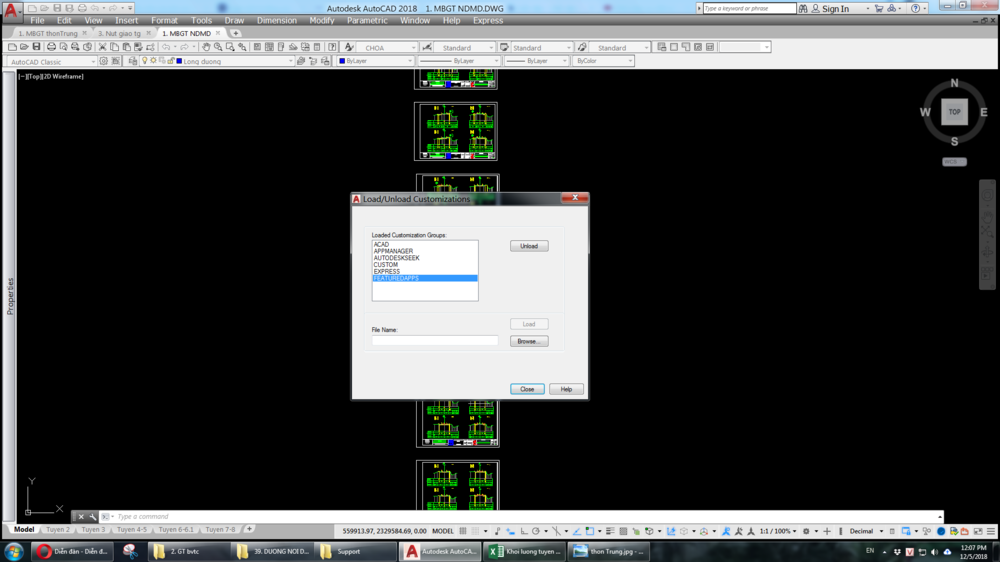Select the Zoom Realtime magnifier icon
1000x562 pixels.
coord(218,47)
